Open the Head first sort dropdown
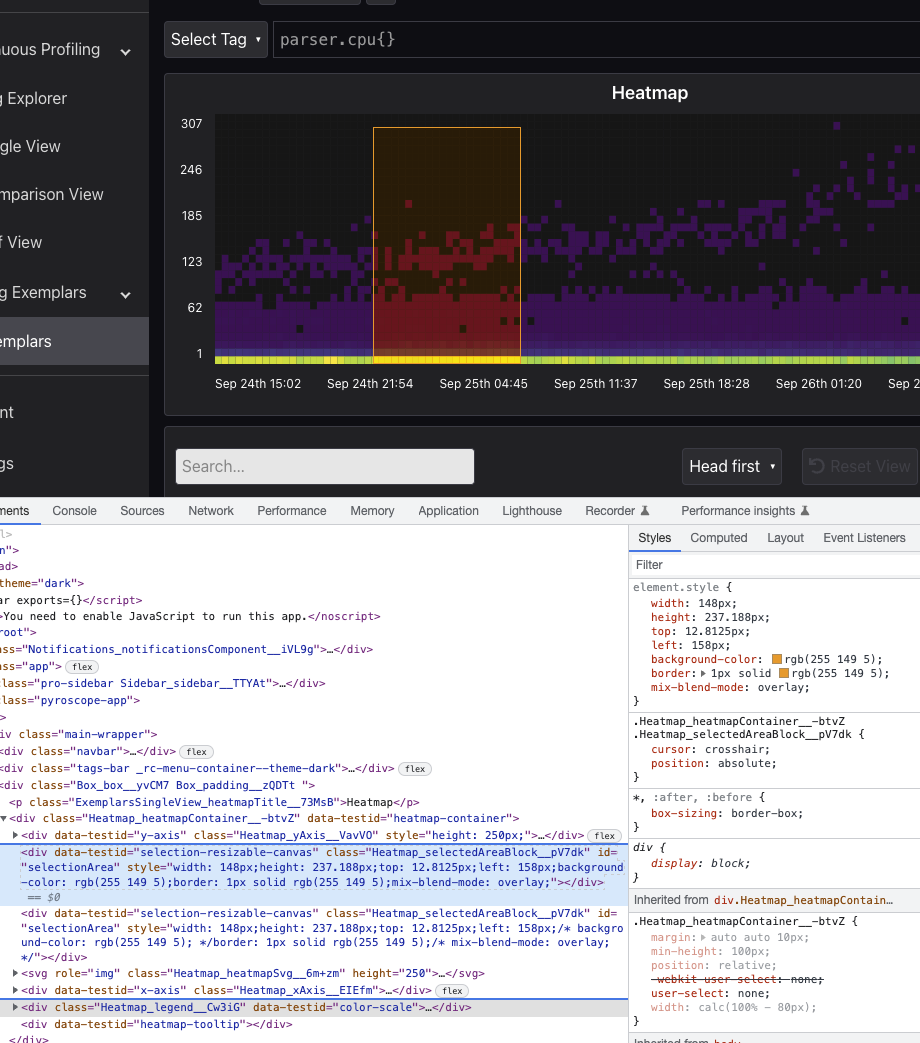920x1043 pixels. pyautogui.click(x=731, y=466)
